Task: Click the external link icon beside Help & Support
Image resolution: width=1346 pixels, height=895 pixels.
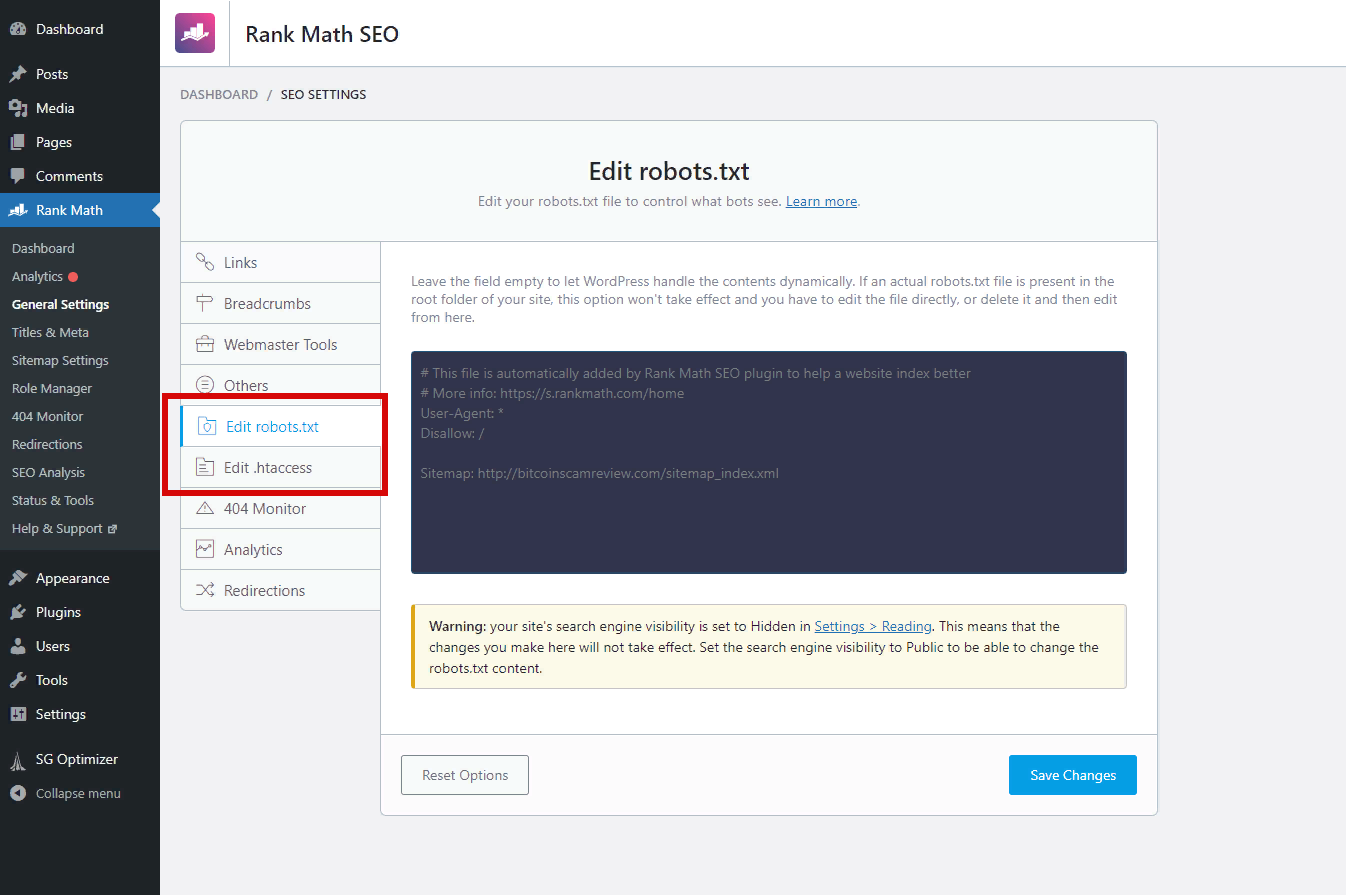Action: [112, 529]
